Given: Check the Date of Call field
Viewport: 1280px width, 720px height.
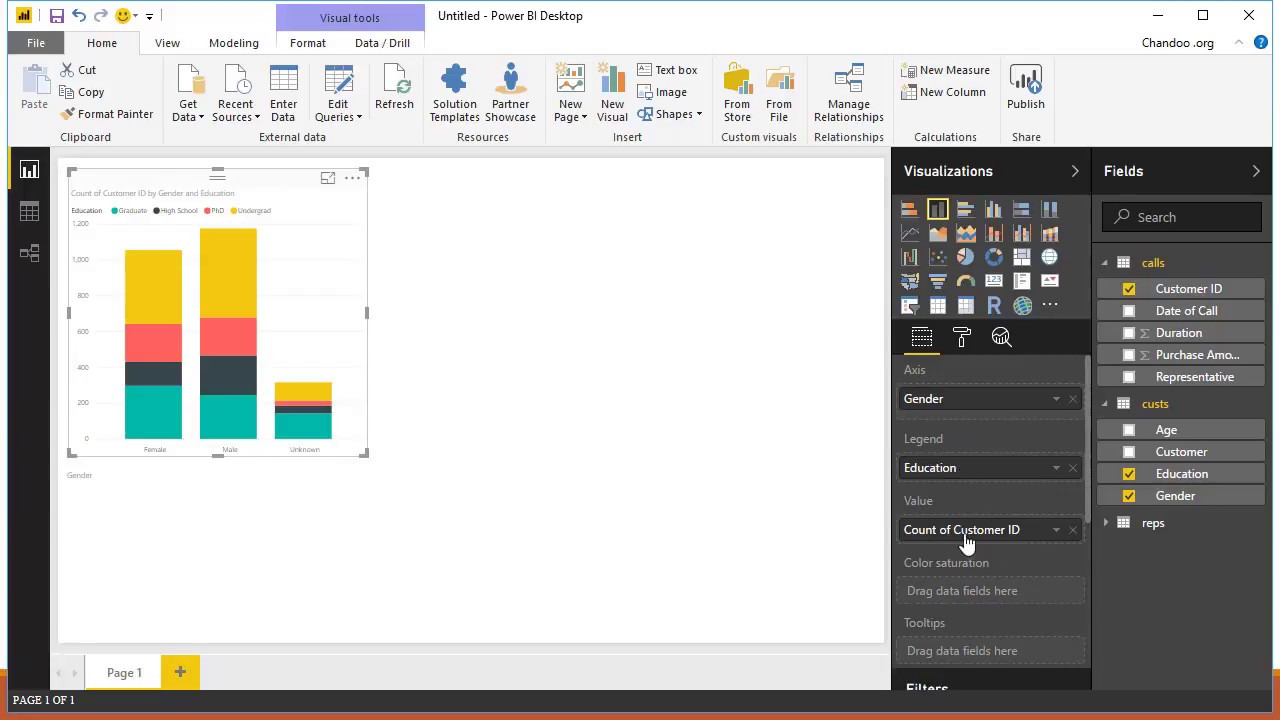Looking at the screenshot, I should click(1129, 311).
